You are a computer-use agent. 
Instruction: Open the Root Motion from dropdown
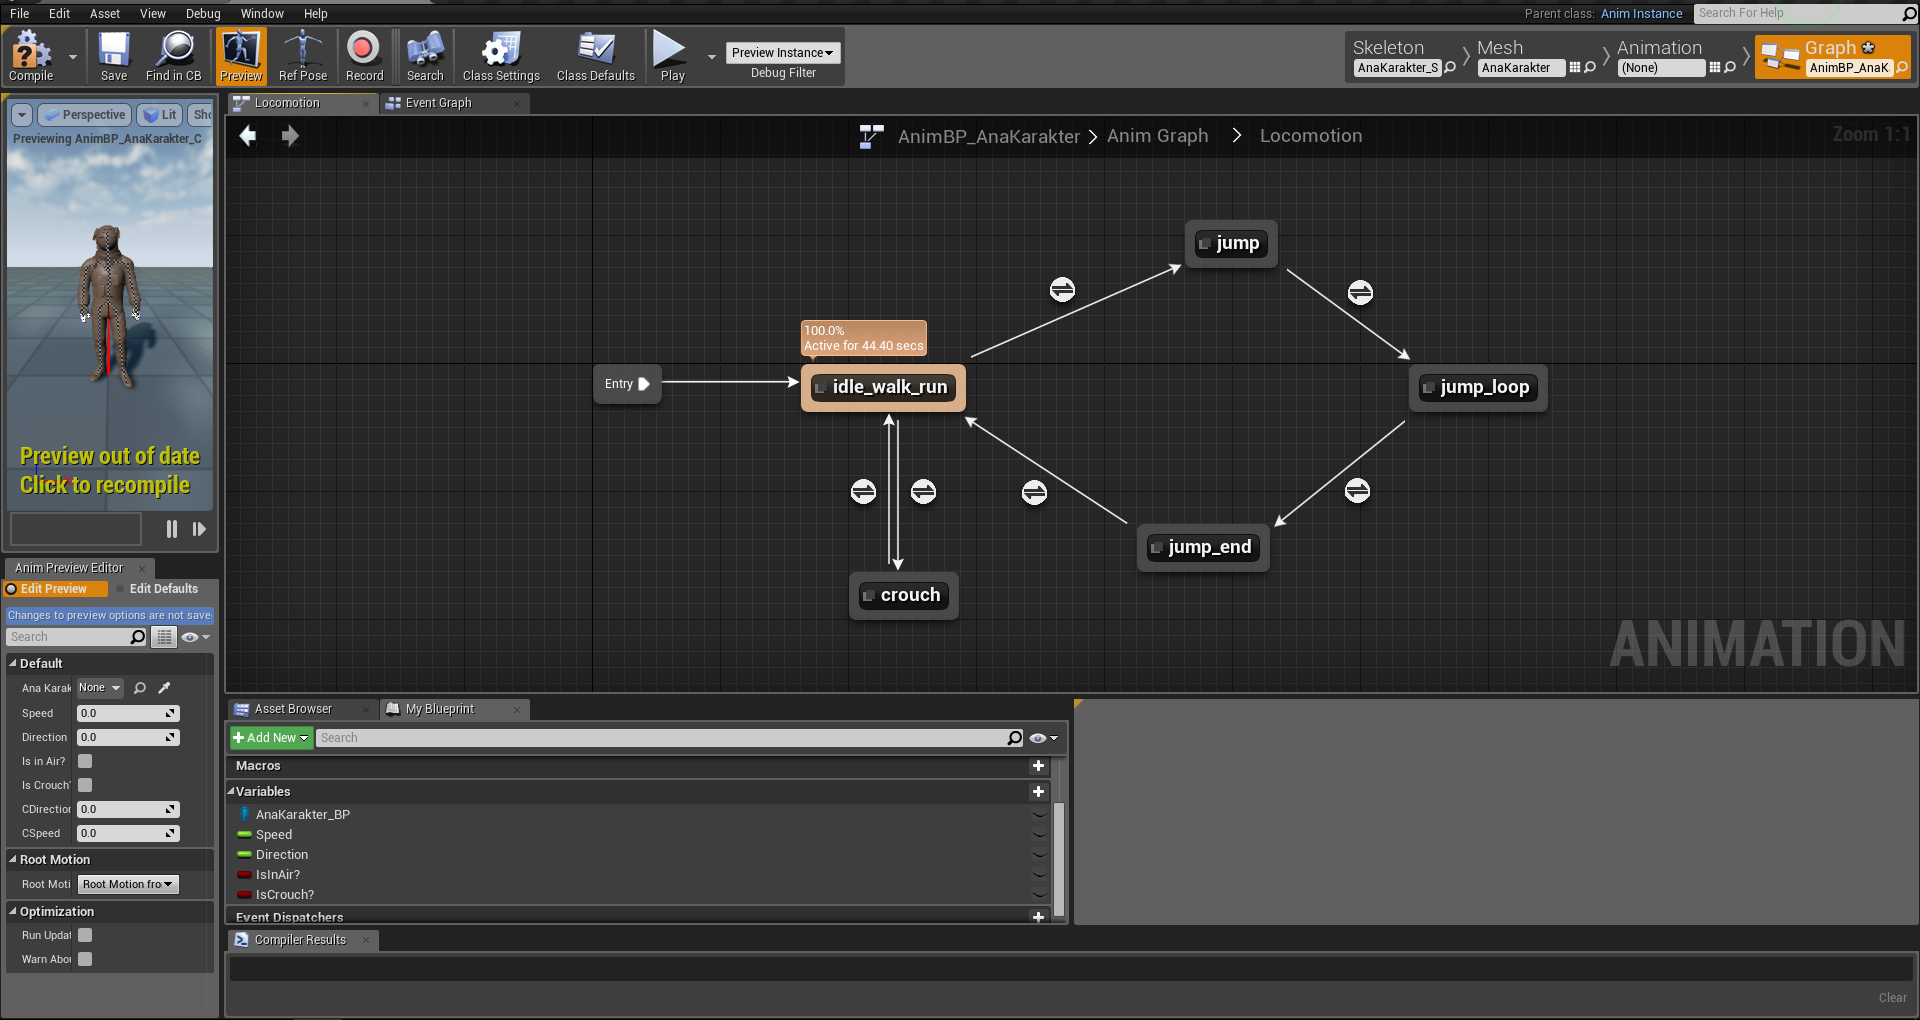pos(128,884)
